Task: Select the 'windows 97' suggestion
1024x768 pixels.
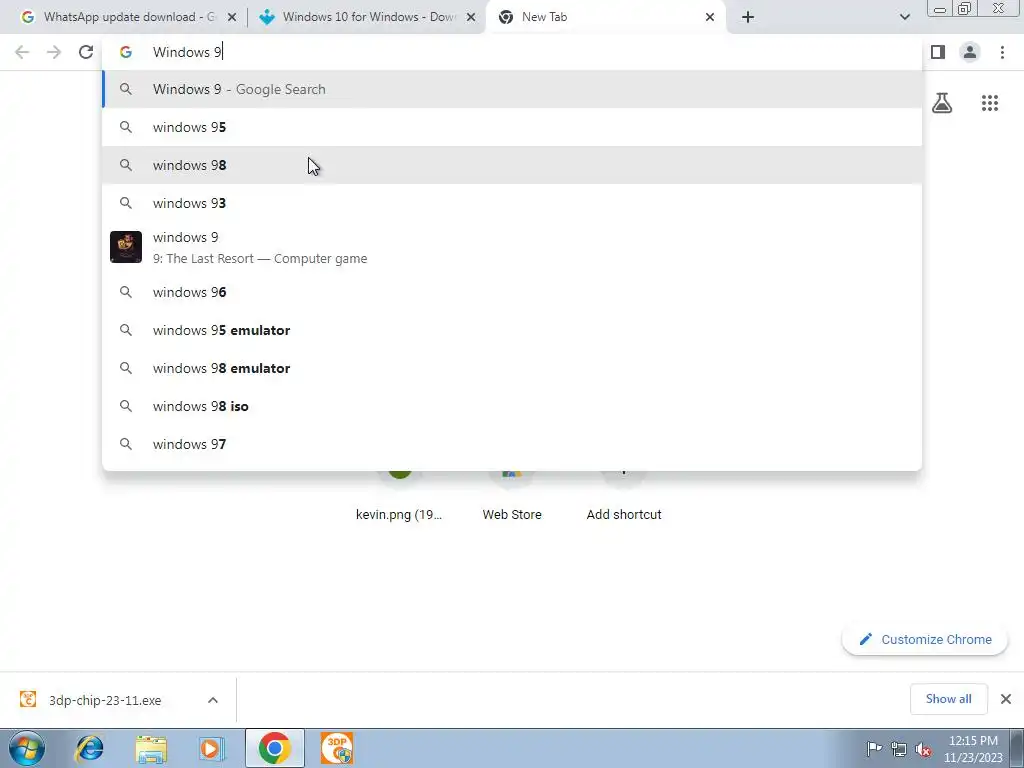Action: click(x=512, y=443)
